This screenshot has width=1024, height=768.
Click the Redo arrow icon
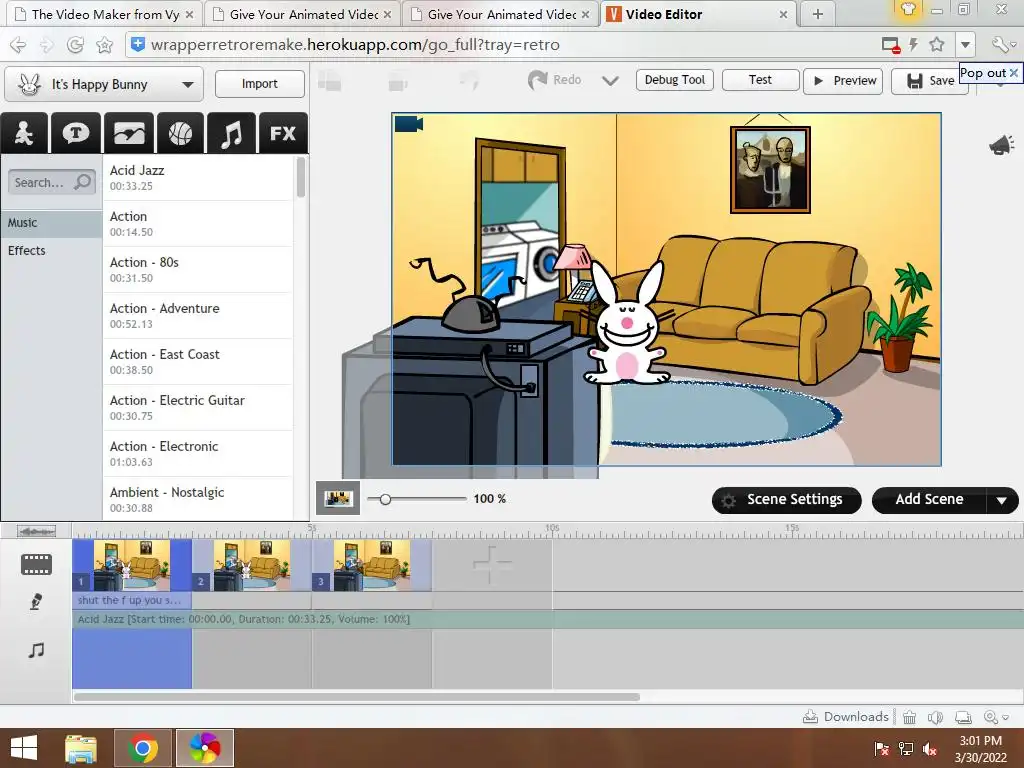pos(537,80)
